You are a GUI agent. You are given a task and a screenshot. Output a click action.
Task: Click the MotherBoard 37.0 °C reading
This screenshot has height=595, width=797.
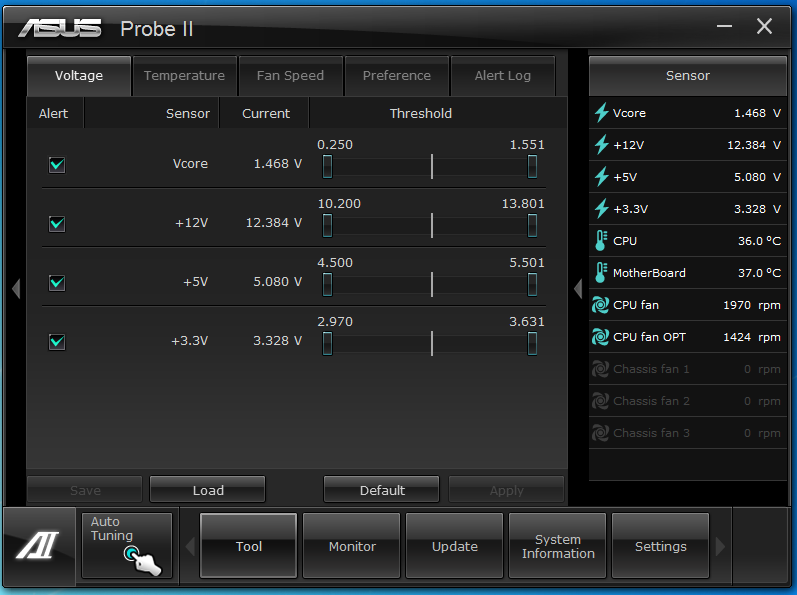759,273
